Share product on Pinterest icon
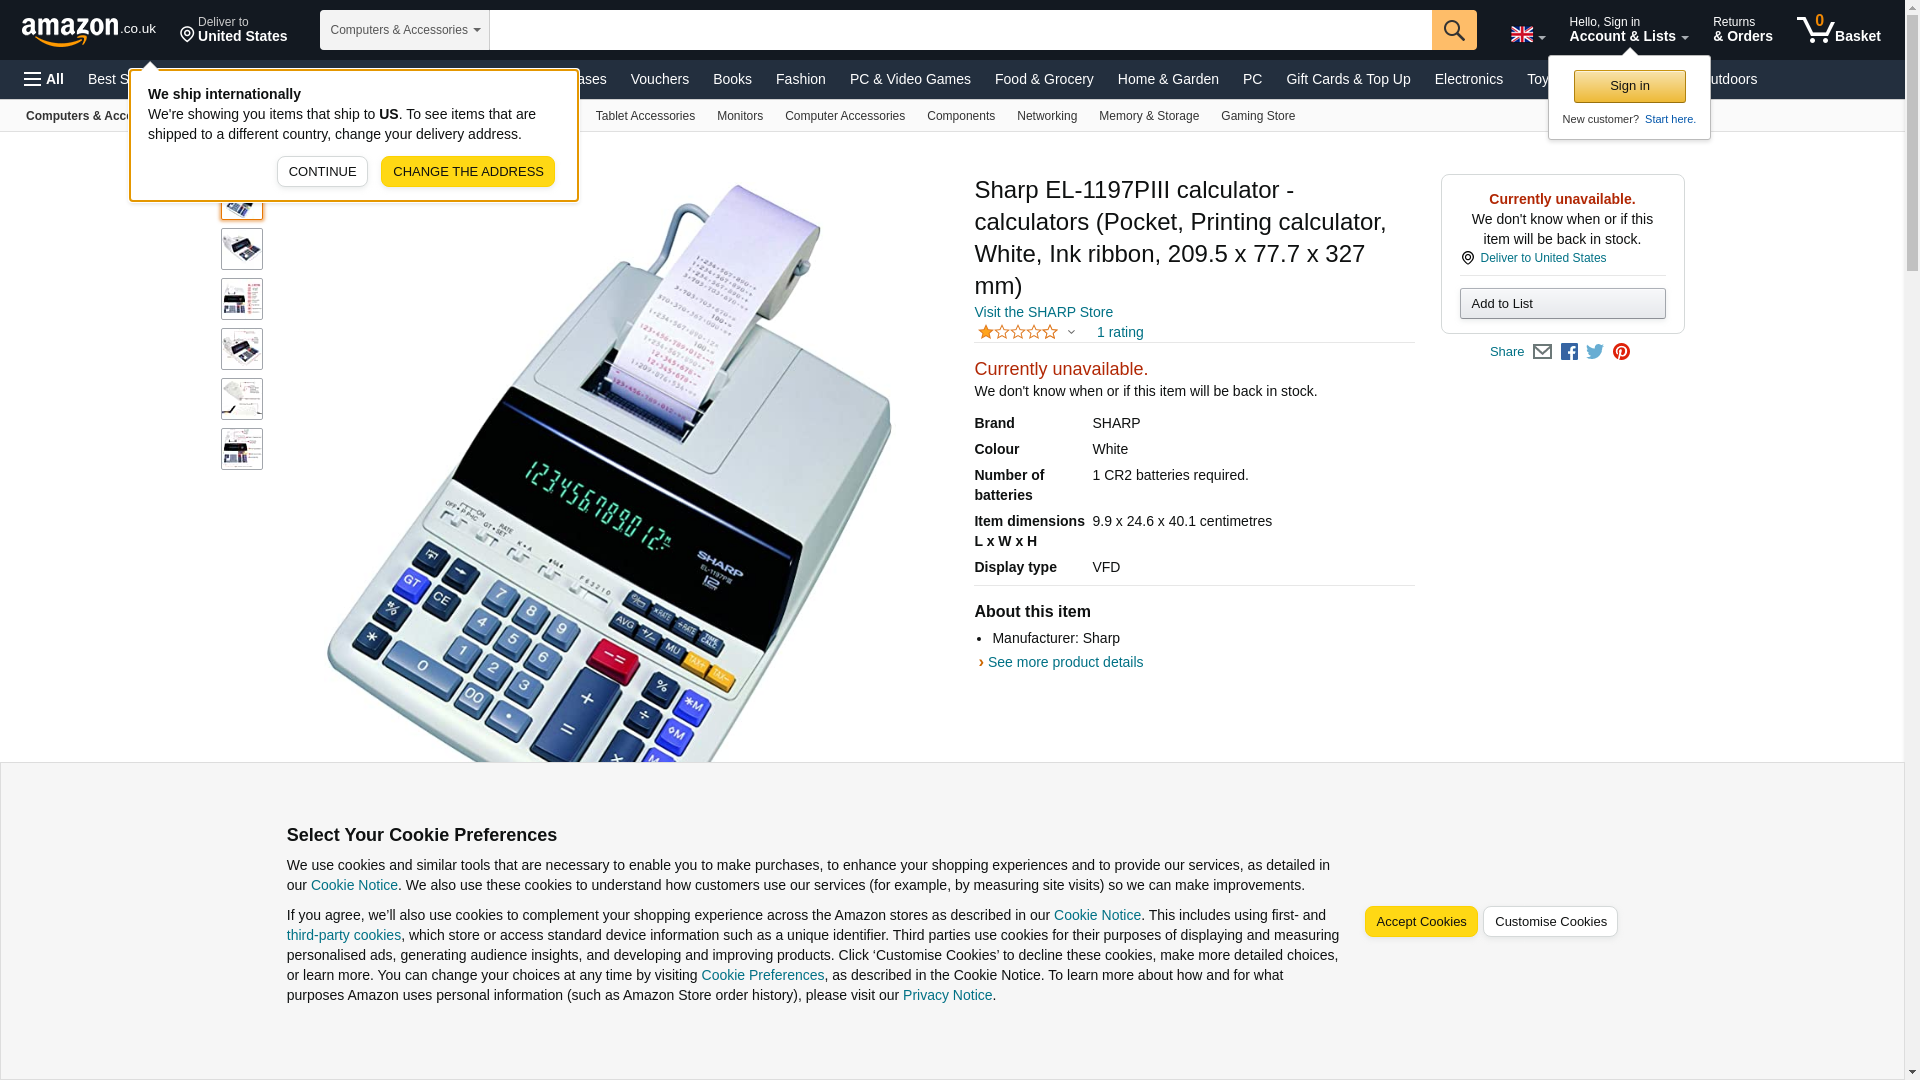The width and height of the screenshot is (1920, 1080). [x=1621, y=352]
